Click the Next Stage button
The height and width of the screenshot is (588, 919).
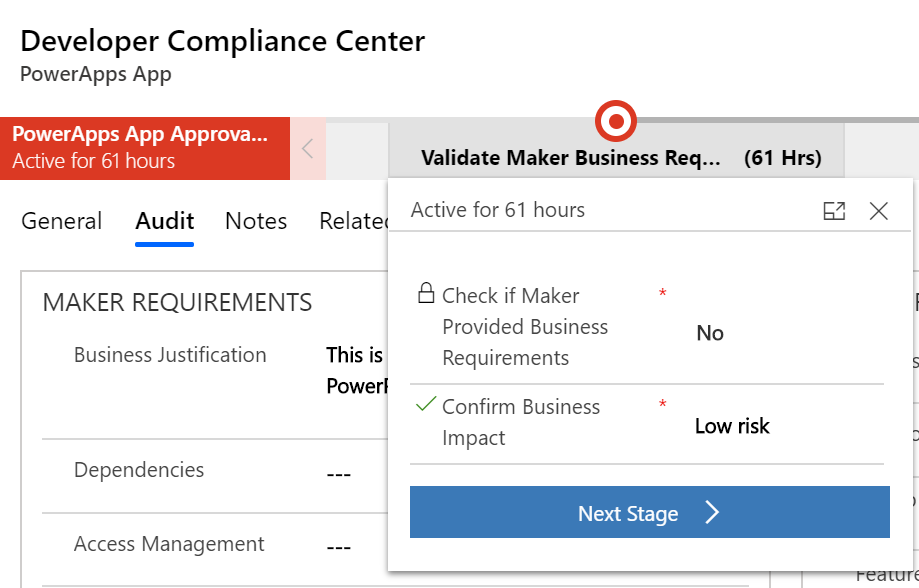[x=650, y=512]
